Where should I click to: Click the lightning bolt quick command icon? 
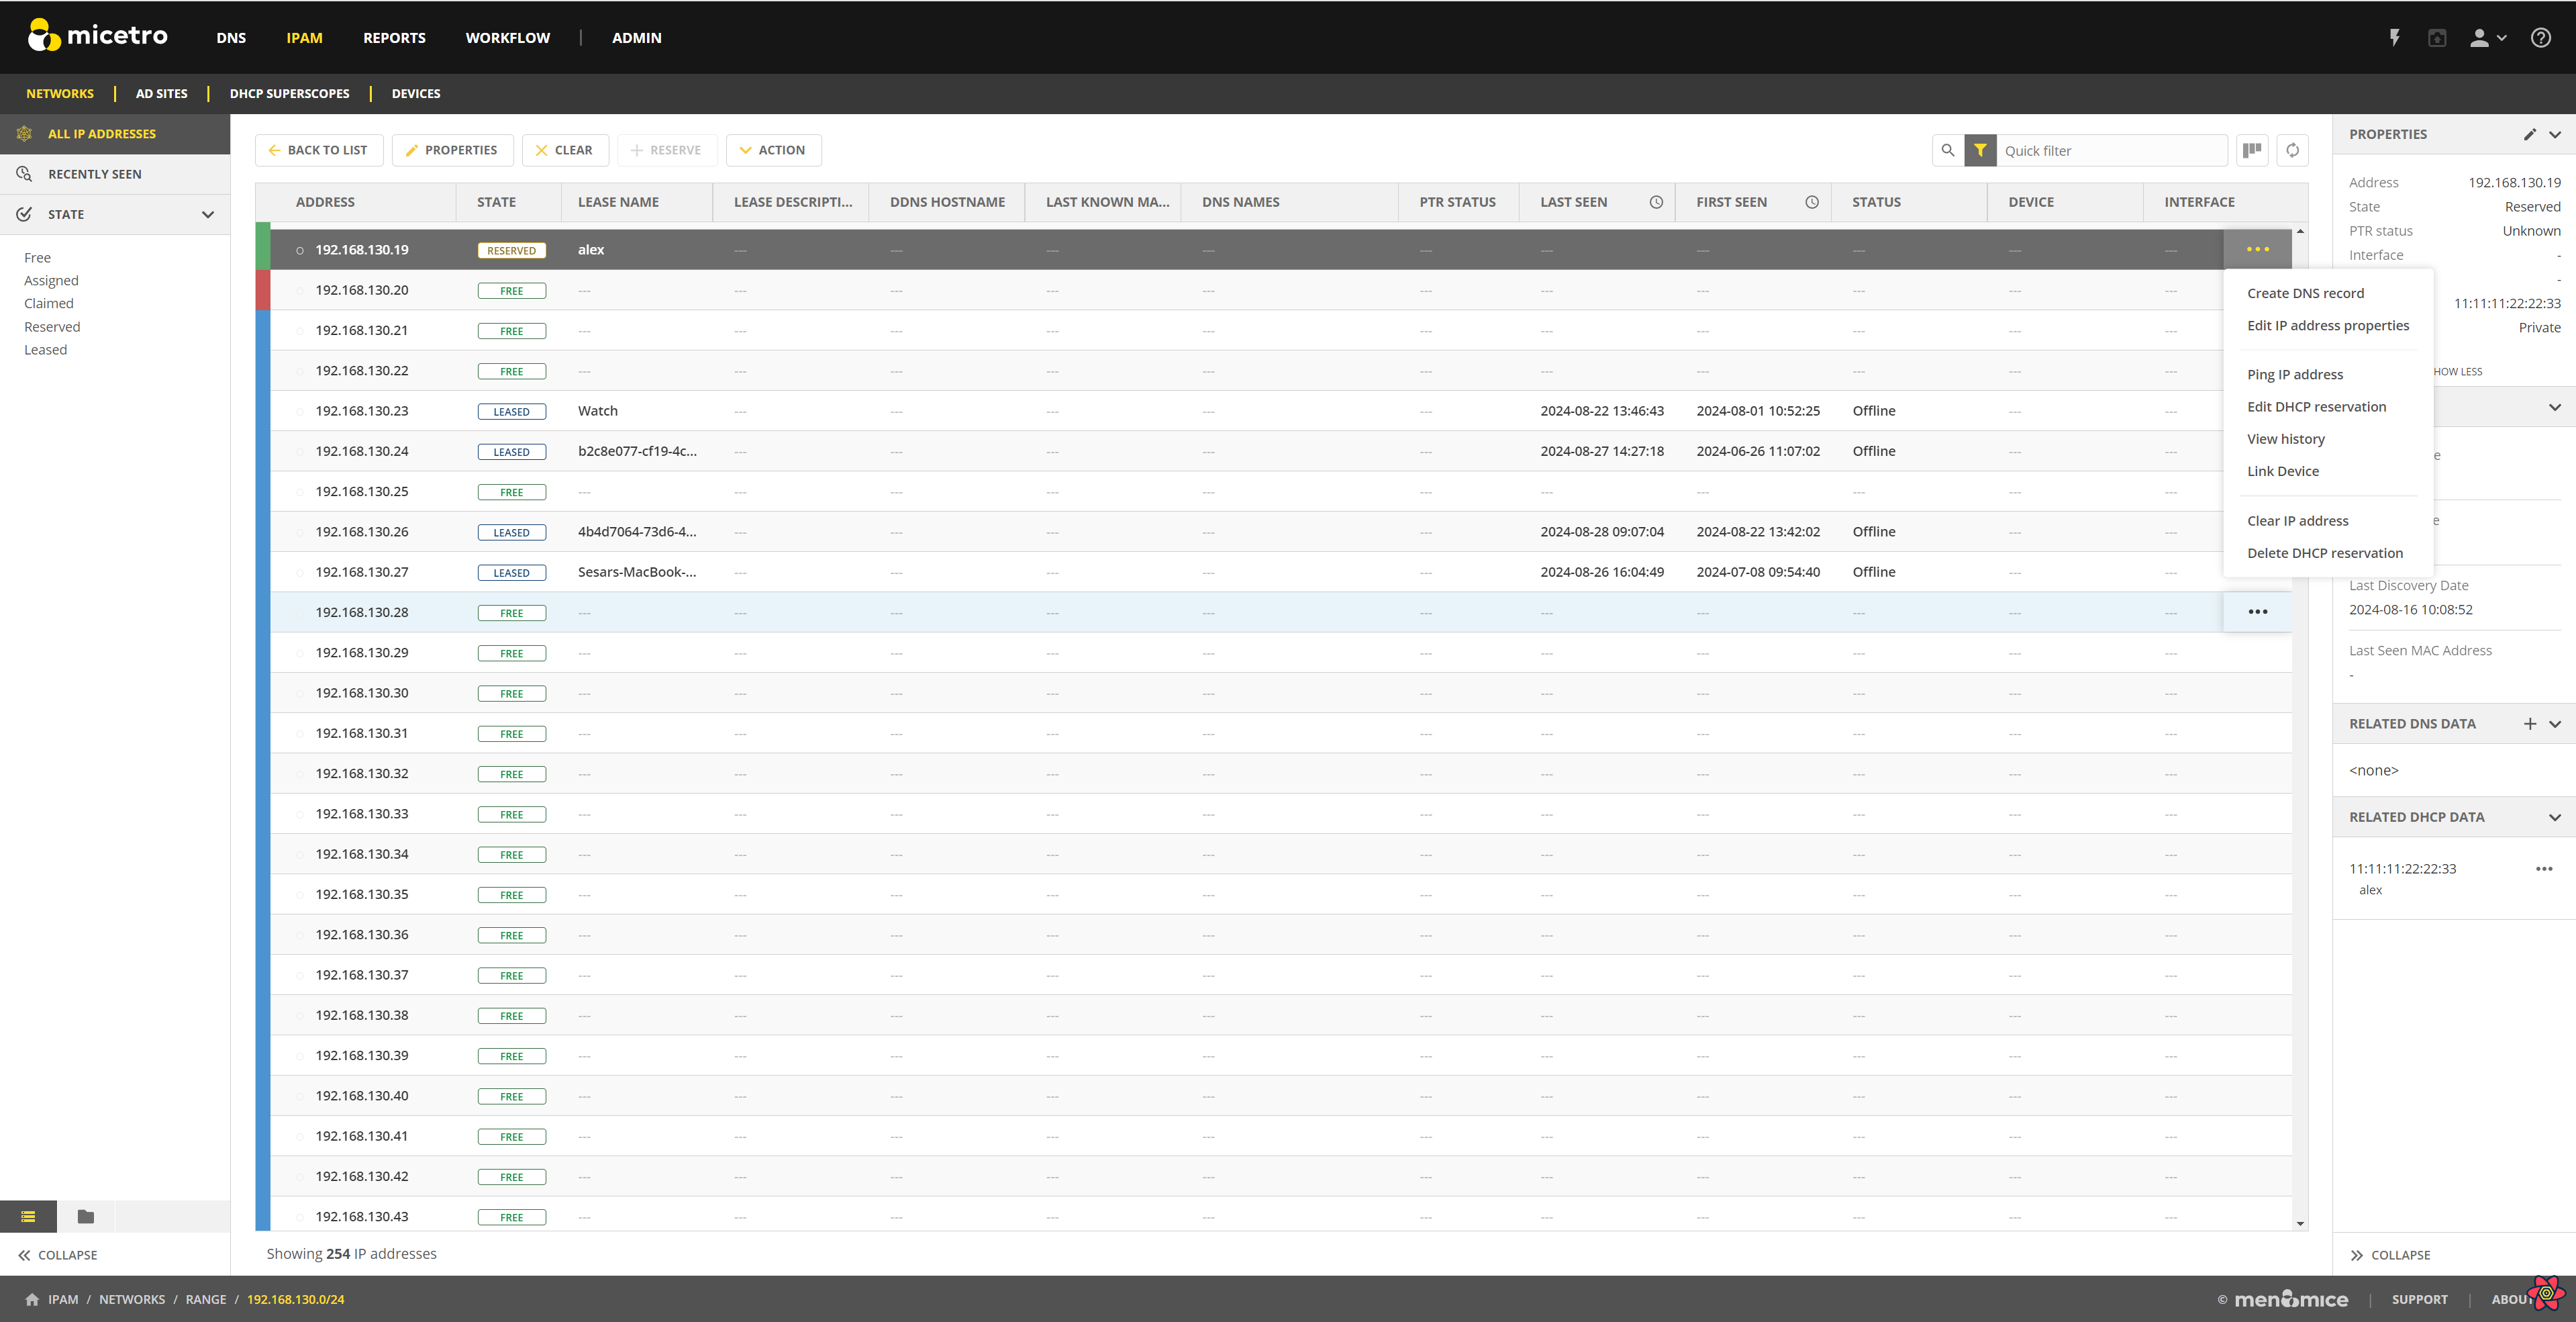2394,38
